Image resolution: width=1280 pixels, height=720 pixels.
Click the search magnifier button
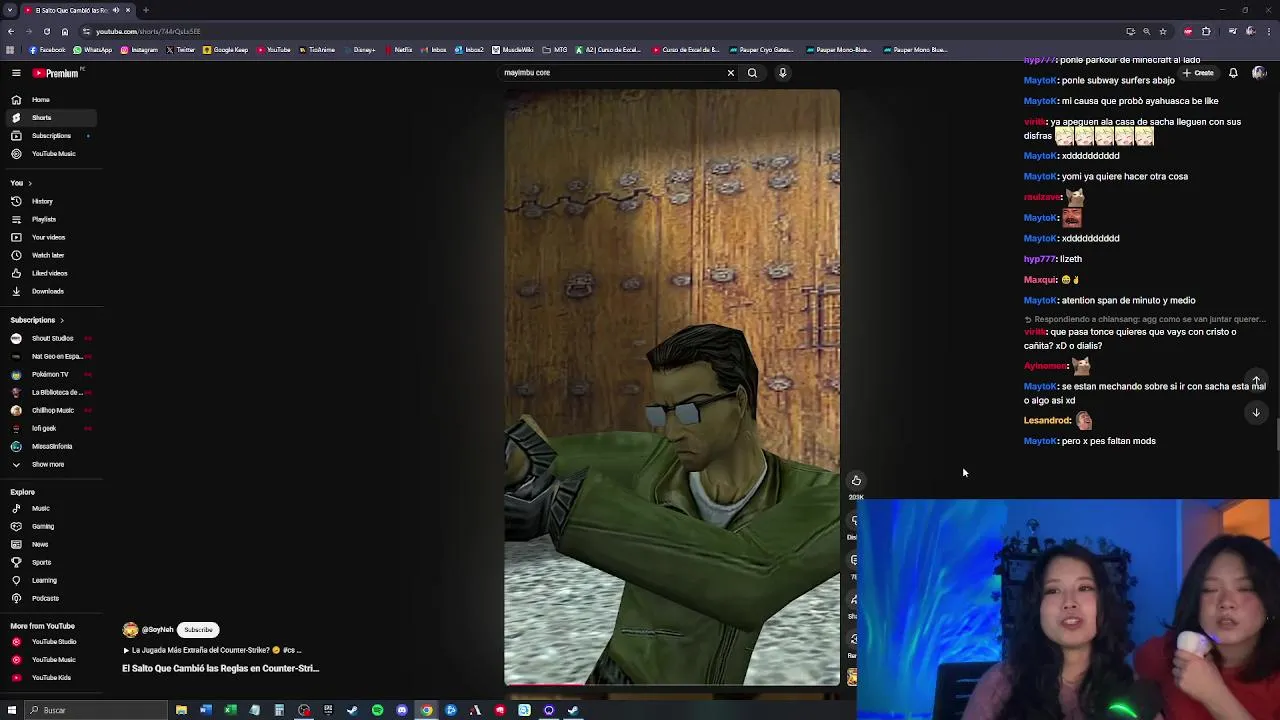[x=752, y=73]
